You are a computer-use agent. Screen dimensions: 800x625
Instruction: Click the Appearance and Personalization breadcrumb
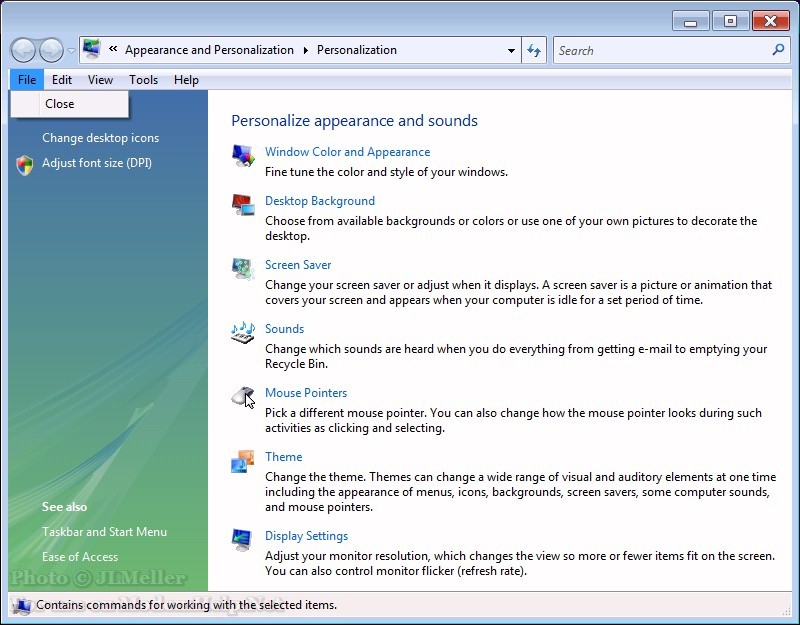click(209, 50)
